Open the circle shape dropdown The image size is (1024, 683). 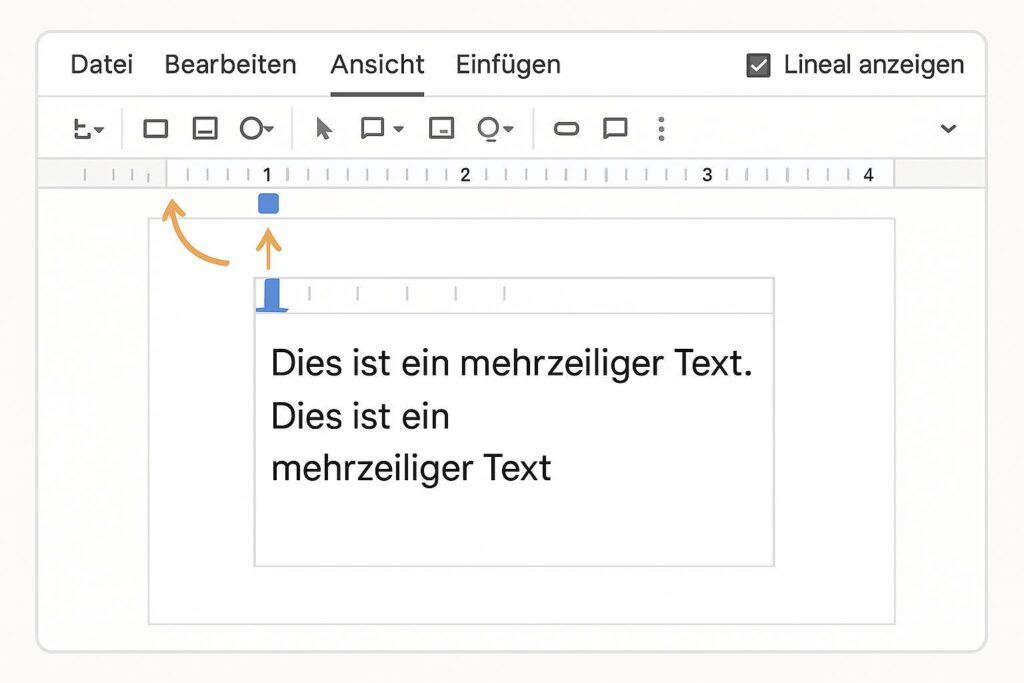click(256, 129)
